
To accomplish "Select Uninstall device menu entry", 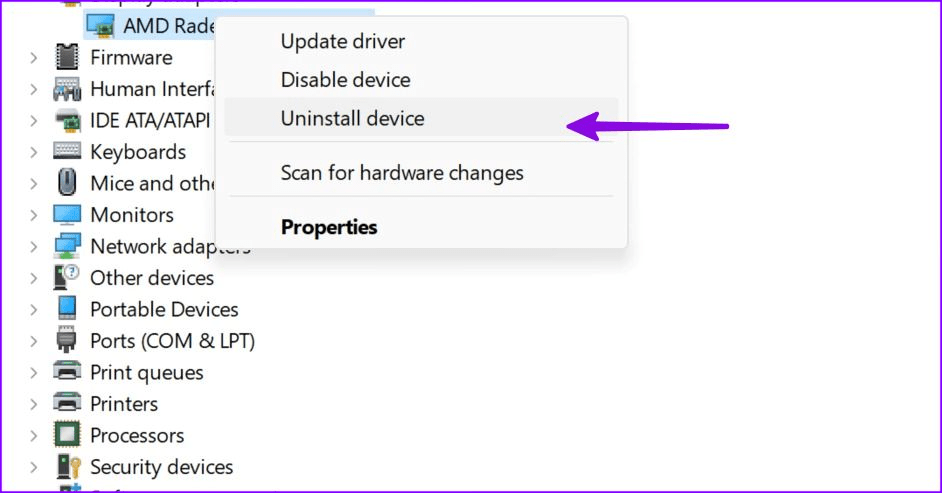I will click(352, 118).
